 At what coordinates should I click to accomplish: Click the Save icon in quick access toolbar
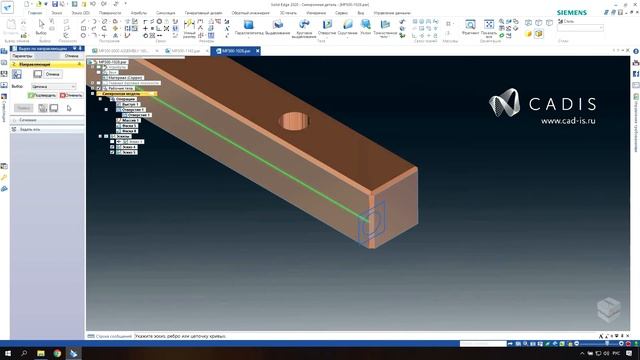tap(55, 4)
